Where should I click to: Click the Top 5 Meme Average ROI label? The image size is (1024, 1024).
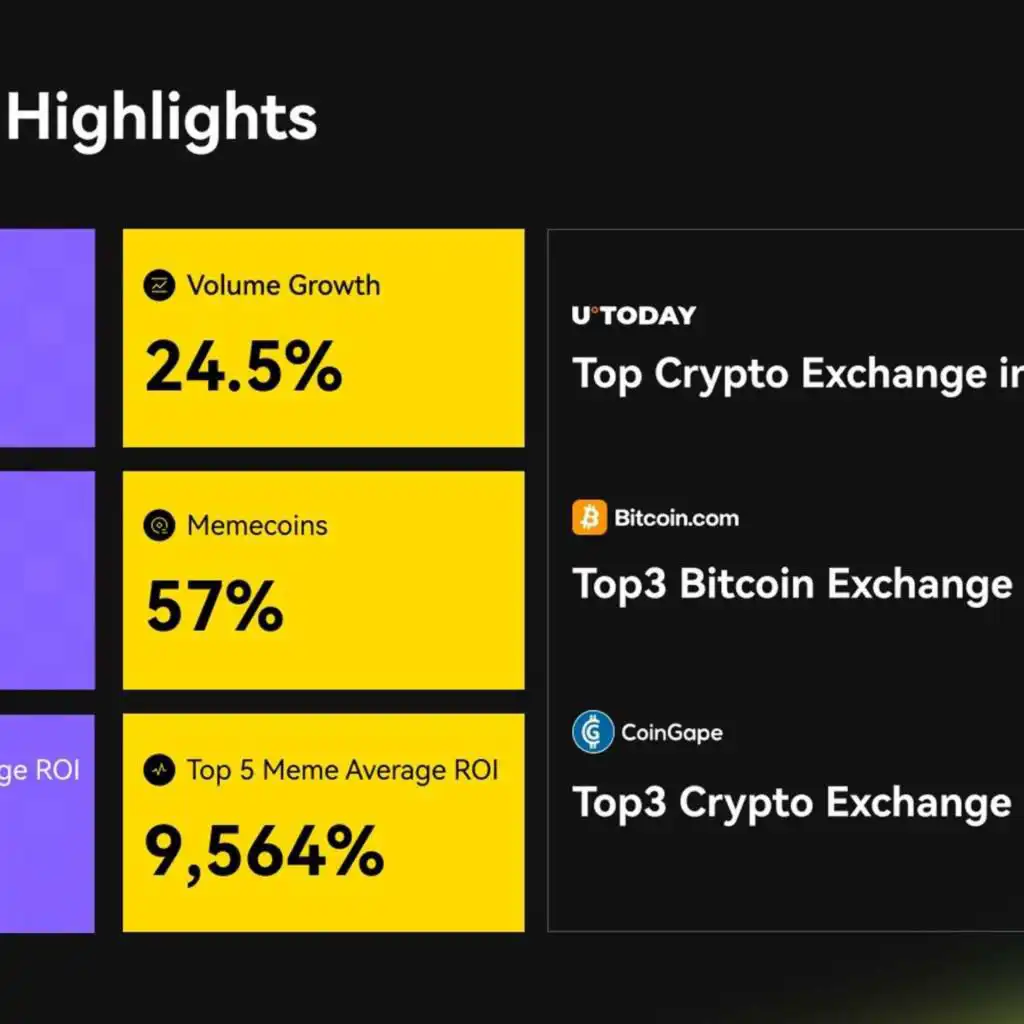click(342, 771)
